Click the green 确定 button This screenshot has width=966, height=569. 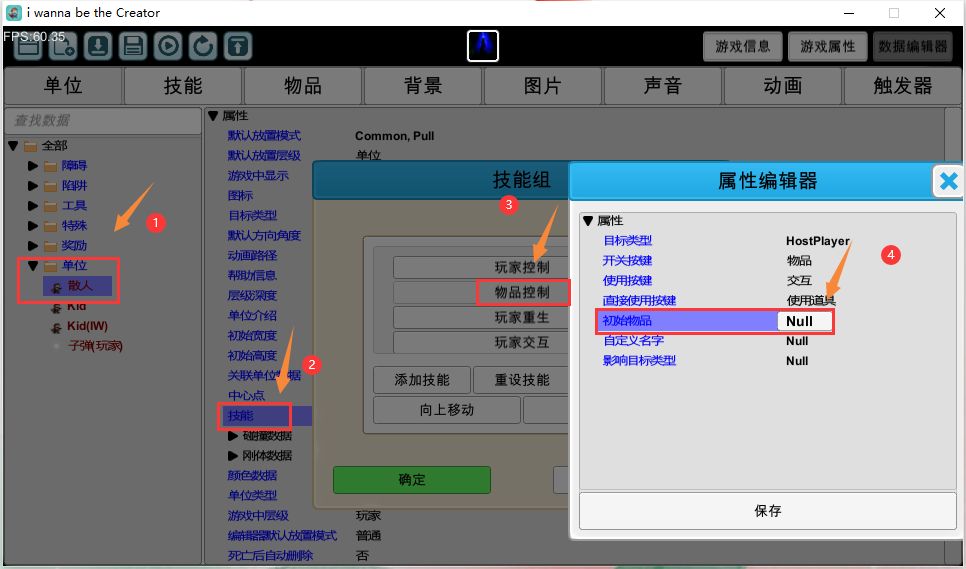412,480
